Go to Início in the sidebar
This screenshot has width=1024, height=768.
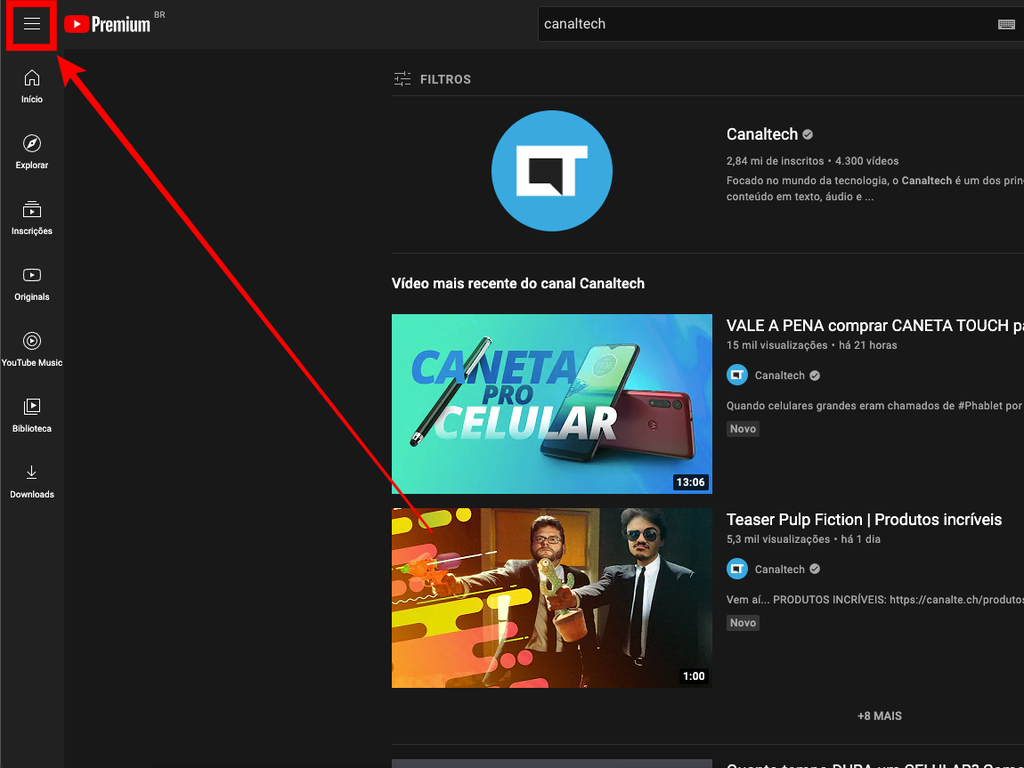coord(31,87)
